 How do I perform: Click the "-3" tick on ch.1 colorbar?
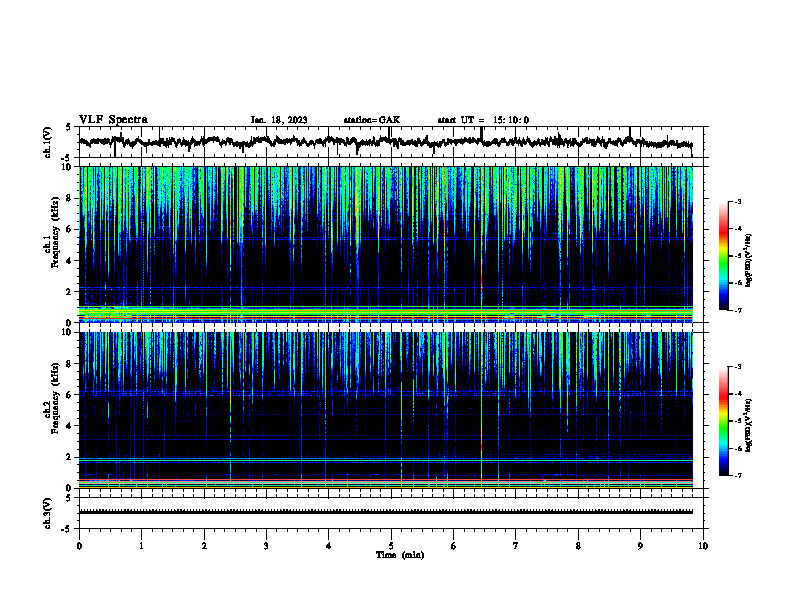click(x=738, y=202)
